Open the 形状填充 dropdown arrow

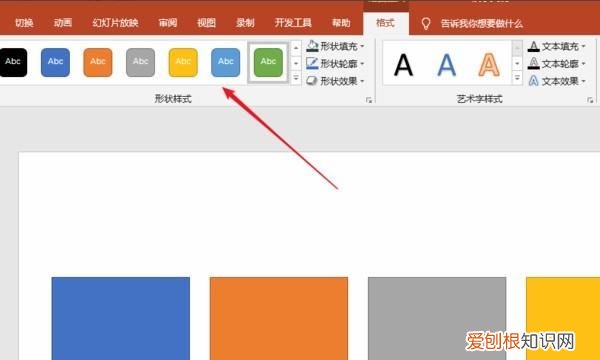coord(362,47)
